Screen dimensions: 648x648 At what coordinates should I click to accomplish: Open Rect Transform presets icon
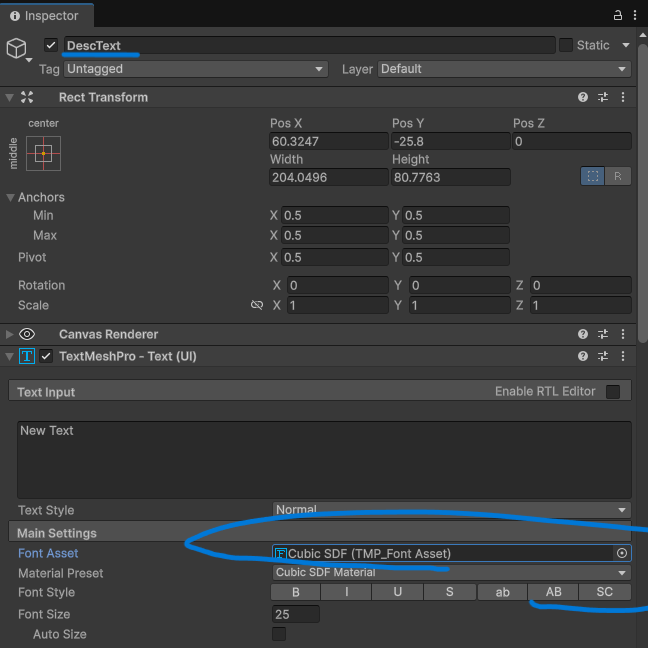click(603, 97)
